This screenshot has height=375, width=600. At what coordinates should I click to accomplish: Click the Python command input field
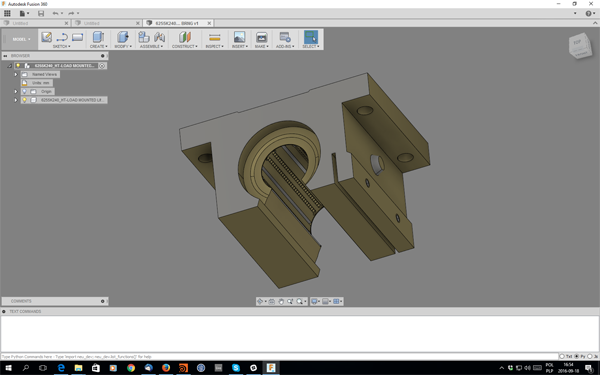[x=279, y=357]
